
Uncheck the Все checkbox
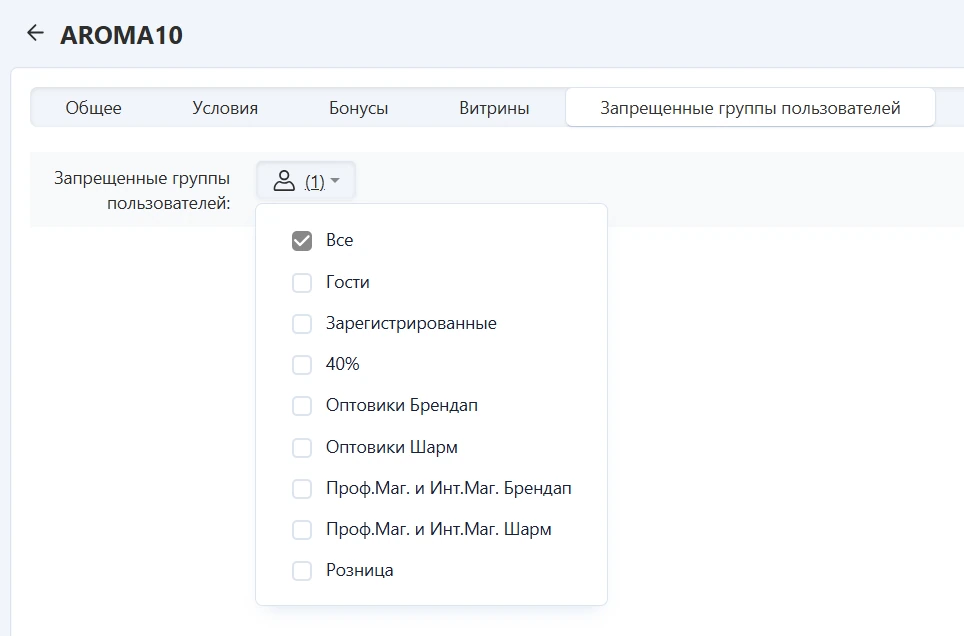(302, 241)
